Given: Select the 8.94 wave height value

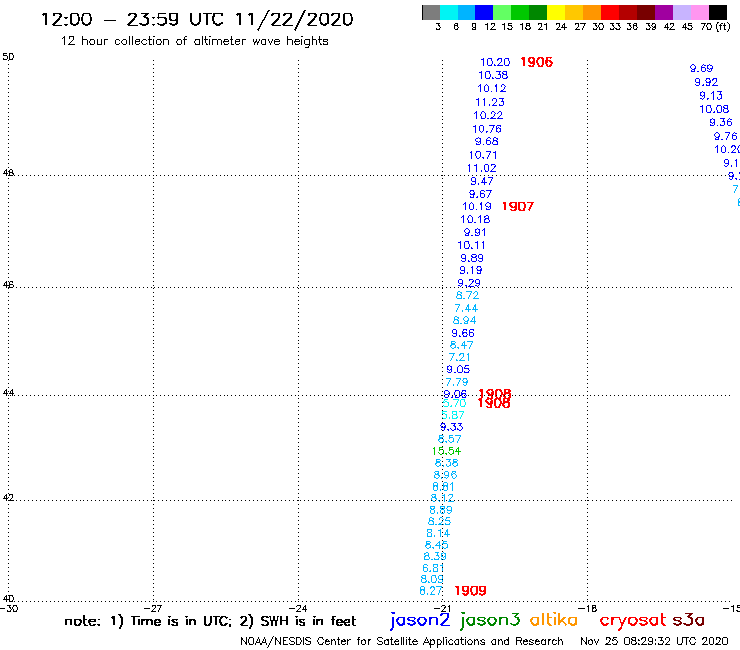Looking at the screenshot, I should (464, 320).
